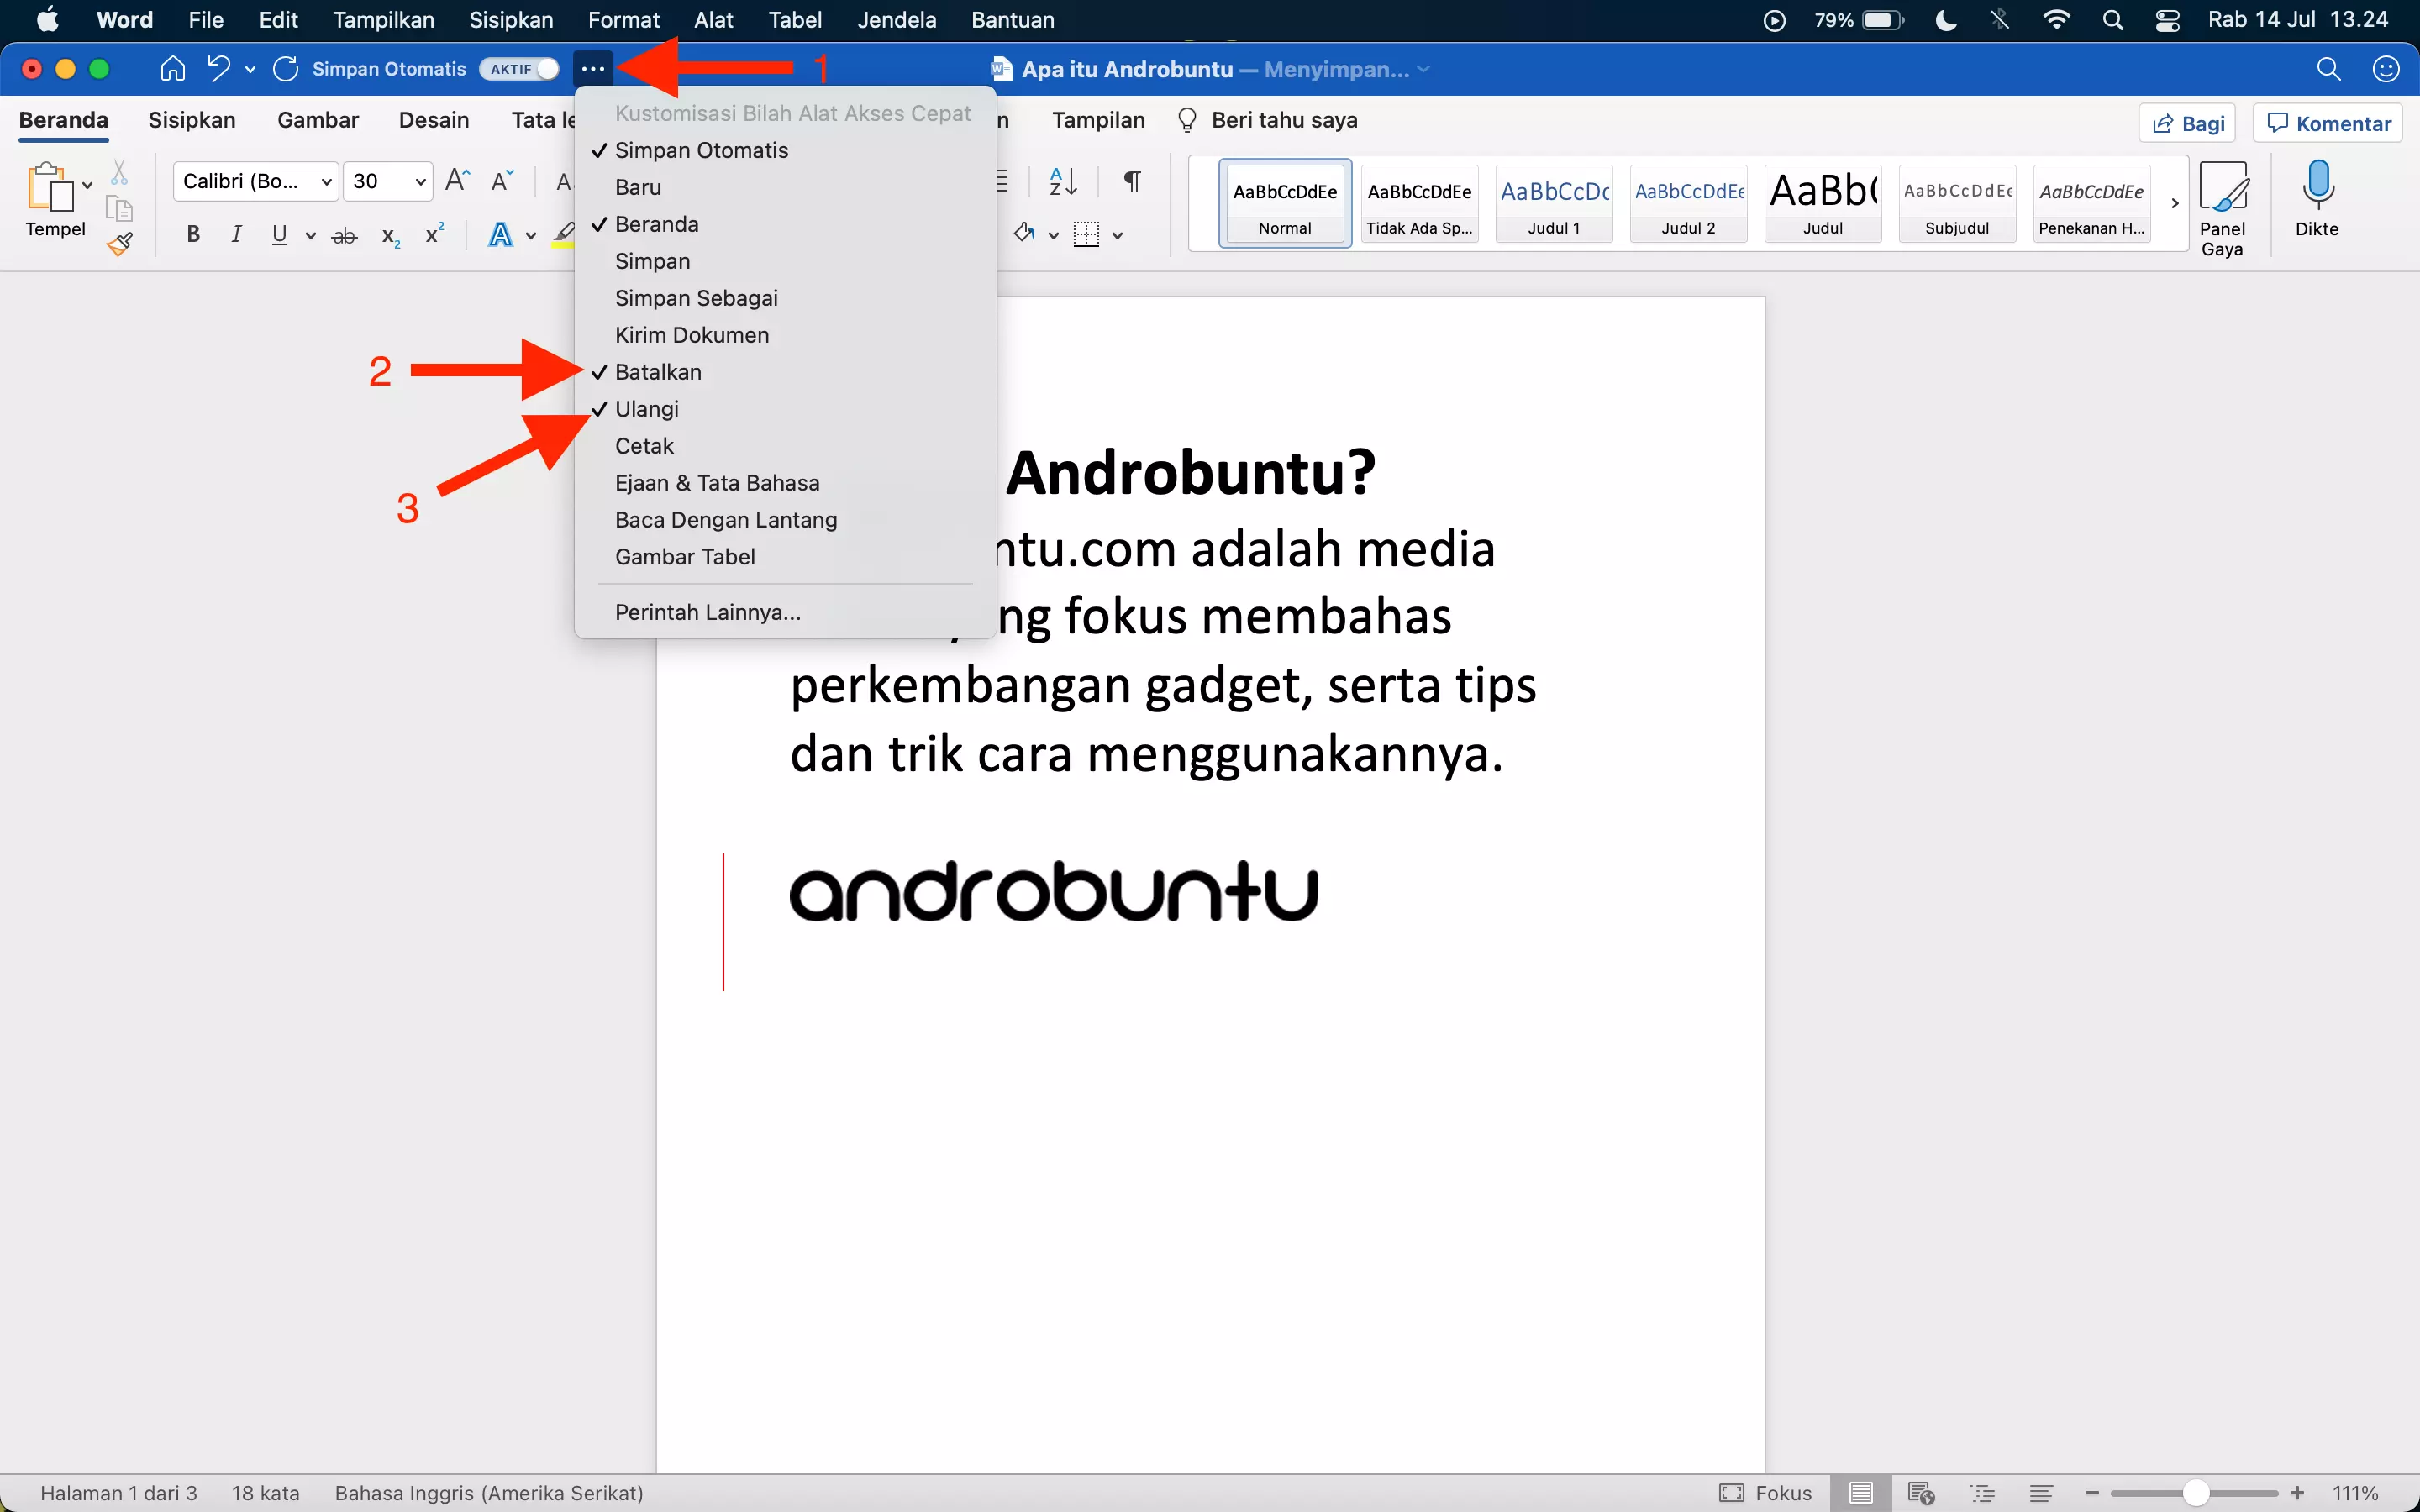This screenshot has height=1512, width=2420.
Task: Open the Format menu
Action: tap(624, 19)
